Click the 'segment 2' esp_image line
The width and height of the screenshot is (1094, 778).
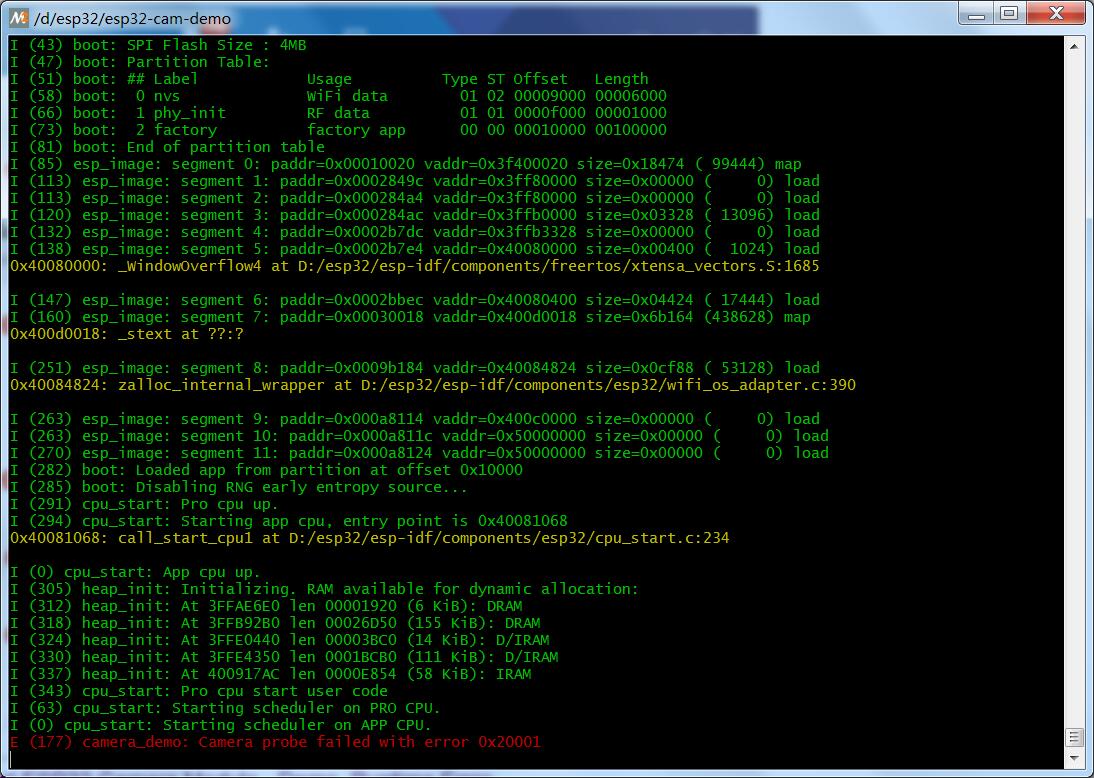point(414,198)
